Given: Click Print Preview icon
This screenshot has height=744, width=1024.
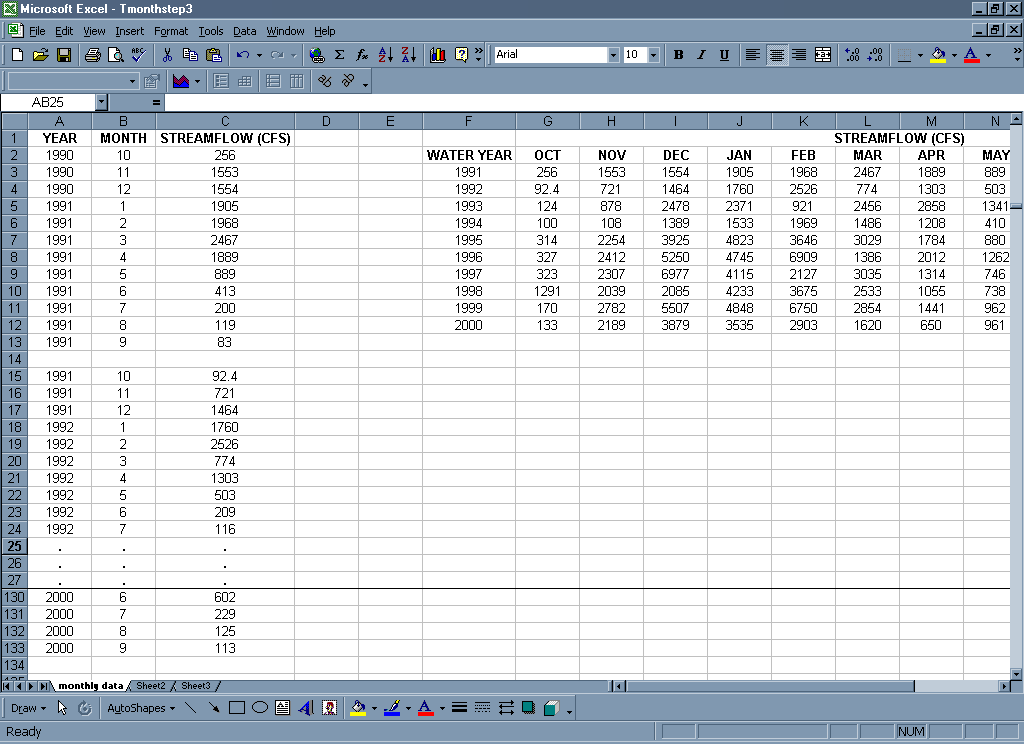Looking at the screenshot, I should pos(115,55).
